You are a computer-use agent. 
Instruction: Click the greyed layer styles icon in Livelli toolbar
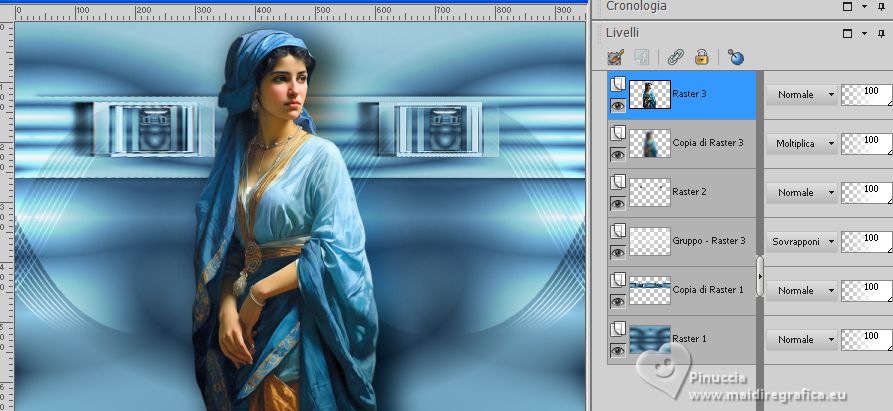642,57
